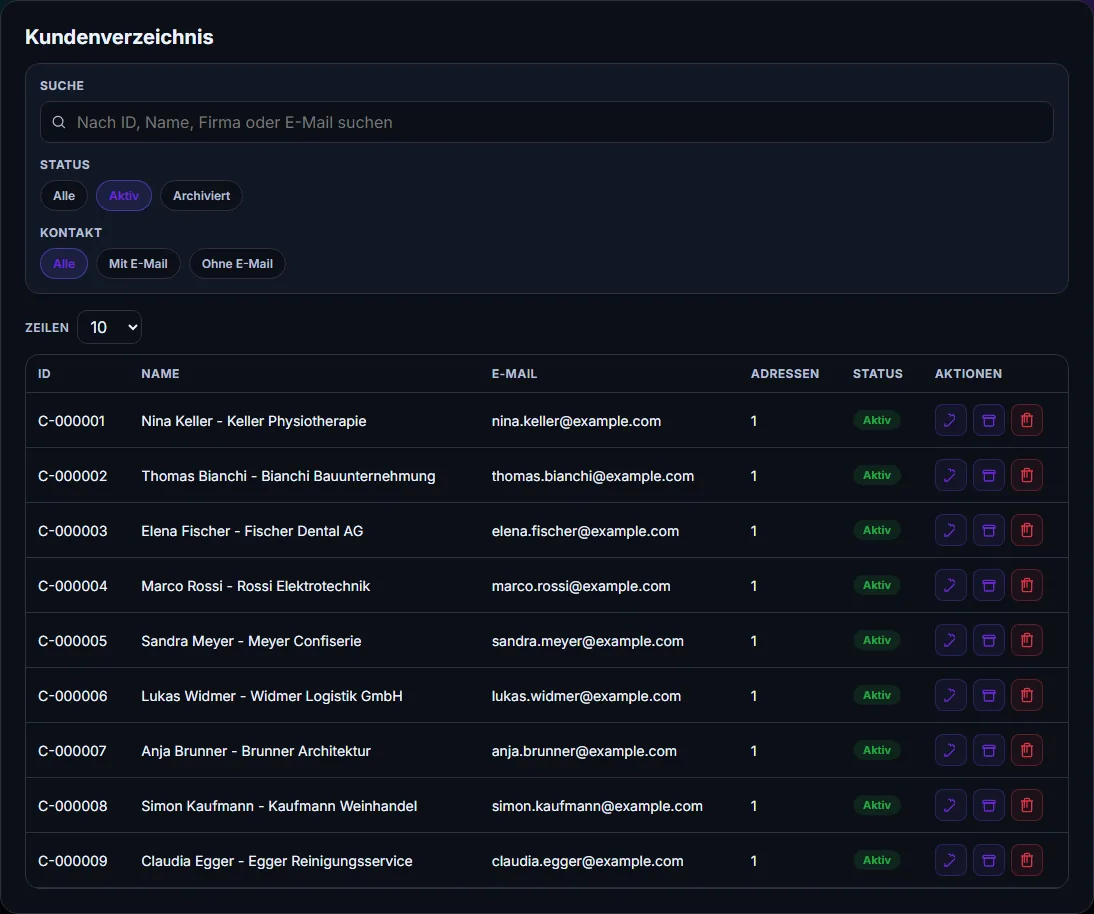Screen dimensions: 1094x914
Task: Delete Simon Kaufmann's row
Action: [1027, 806]
